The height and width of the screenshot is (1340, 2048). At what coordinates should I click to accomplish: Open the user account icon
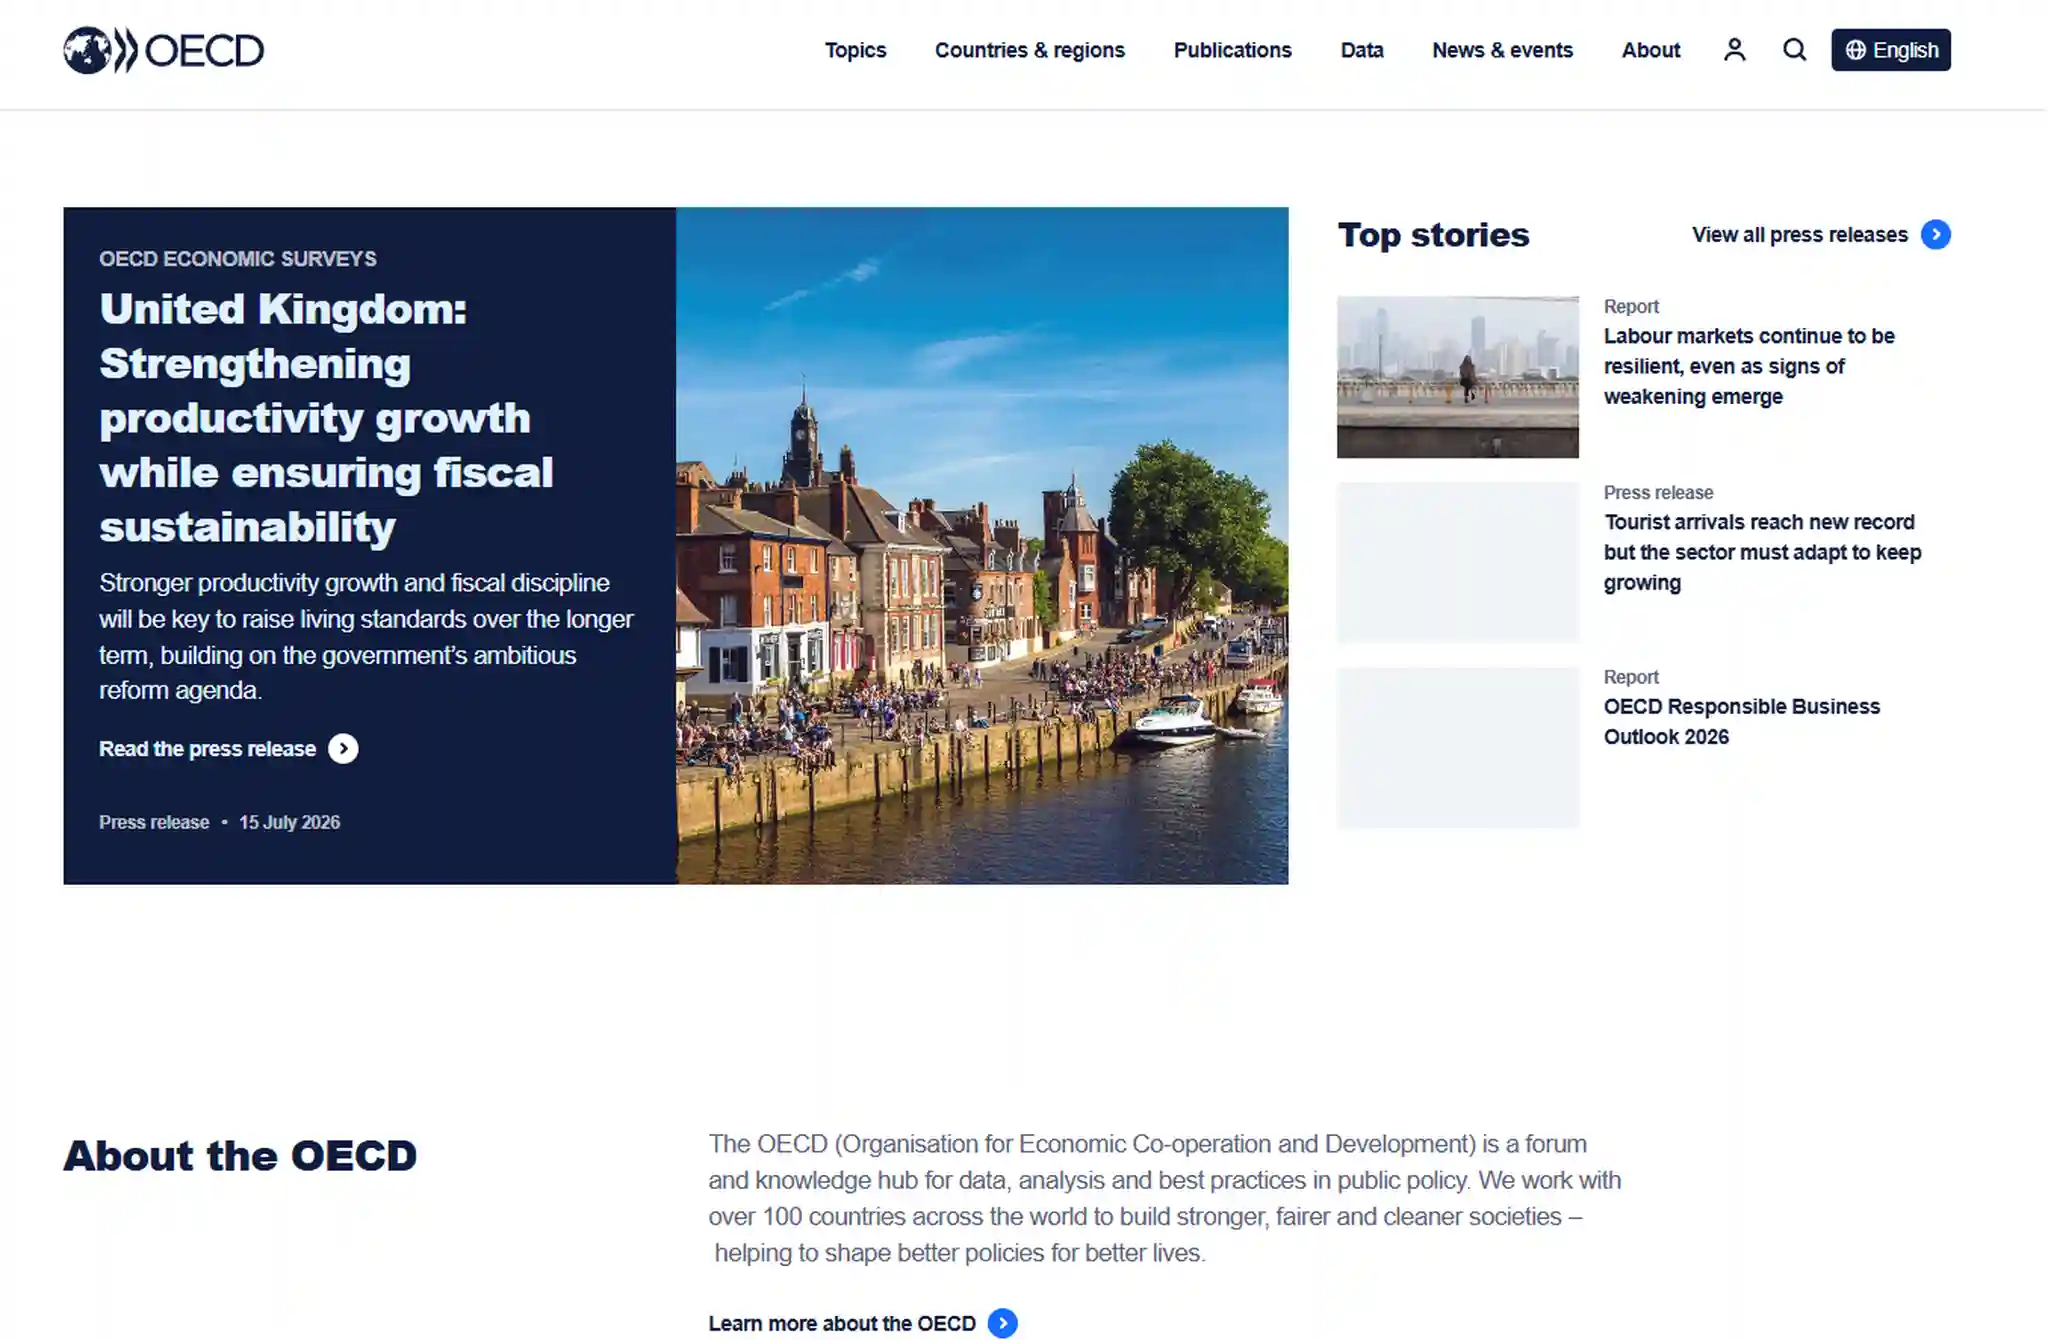[x=1734, y=50]
